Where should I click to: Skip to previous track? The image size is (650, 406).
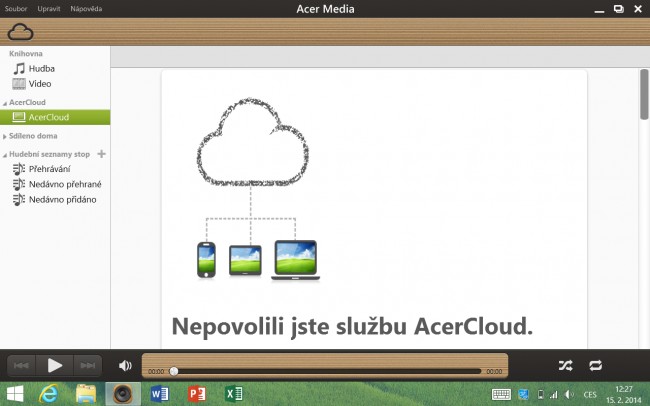pos(22,365)
